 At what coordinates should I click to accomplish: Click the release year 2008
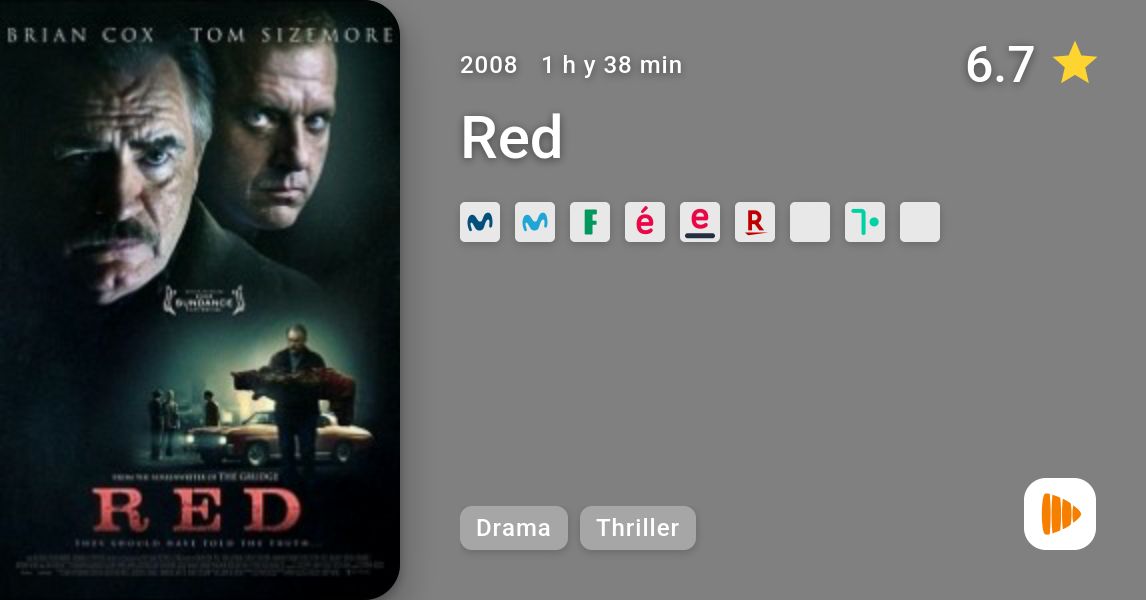tap(488, 65)
